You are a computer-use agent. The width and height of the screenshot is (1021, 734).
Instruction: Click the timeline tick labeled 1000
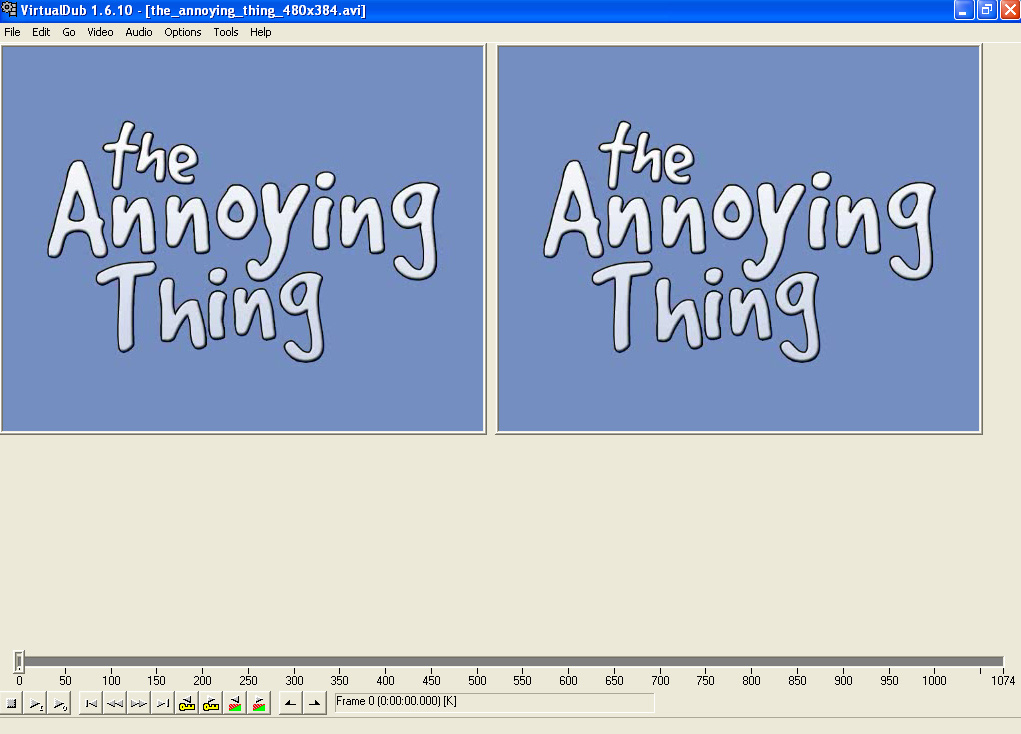pyautogui.click(x=934, y=680)
